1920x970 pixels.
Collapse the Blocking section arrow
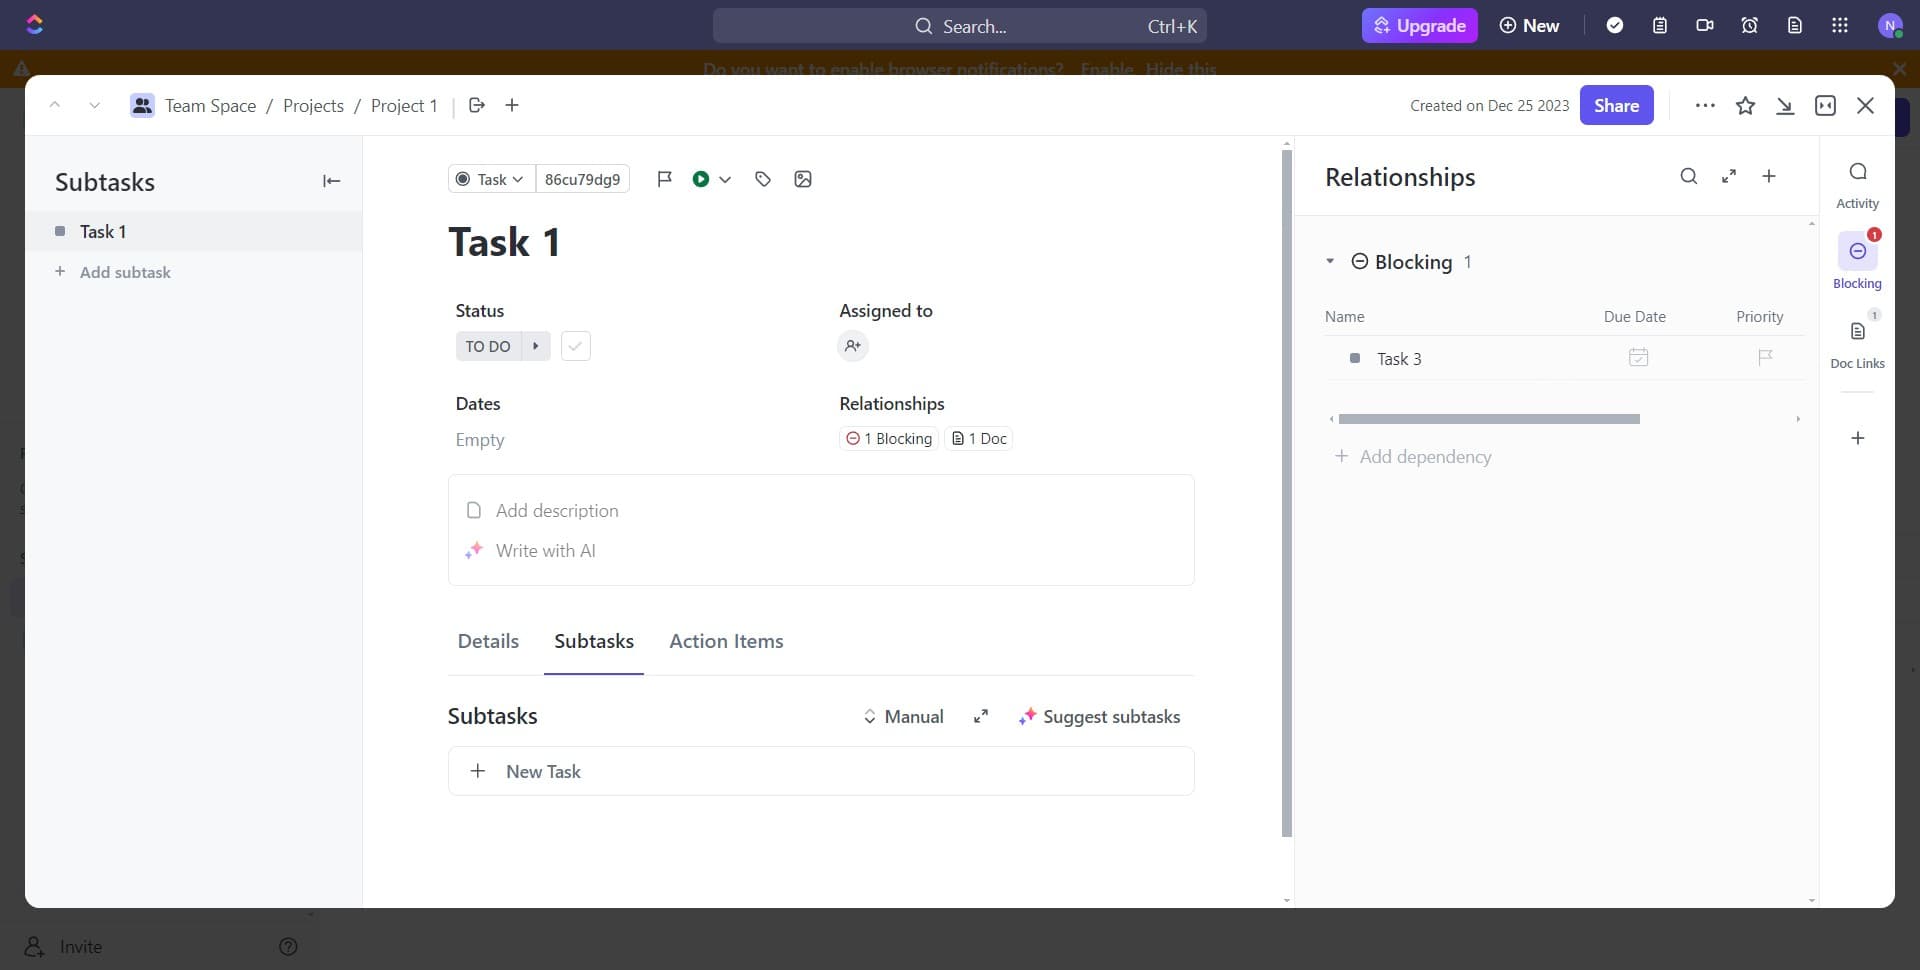(x=1330, y=262)
